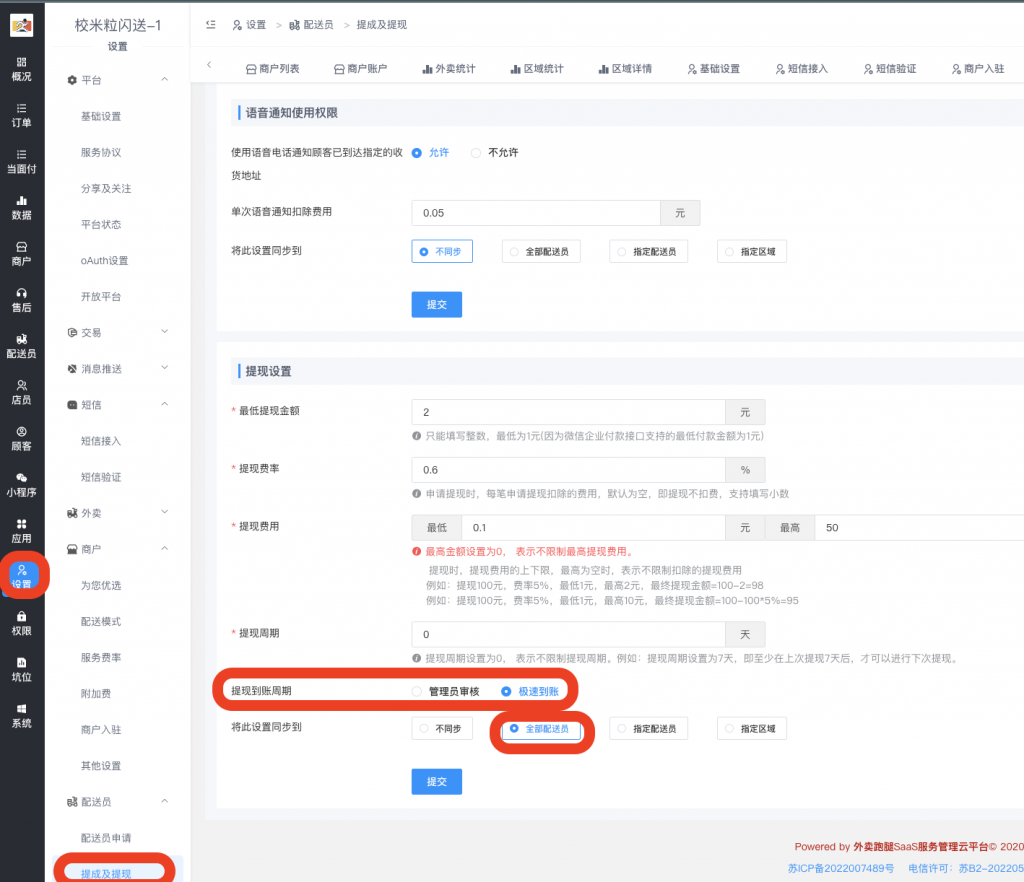
Task: Switch to the 商户列表 tab
Action: tap(273, 67)
